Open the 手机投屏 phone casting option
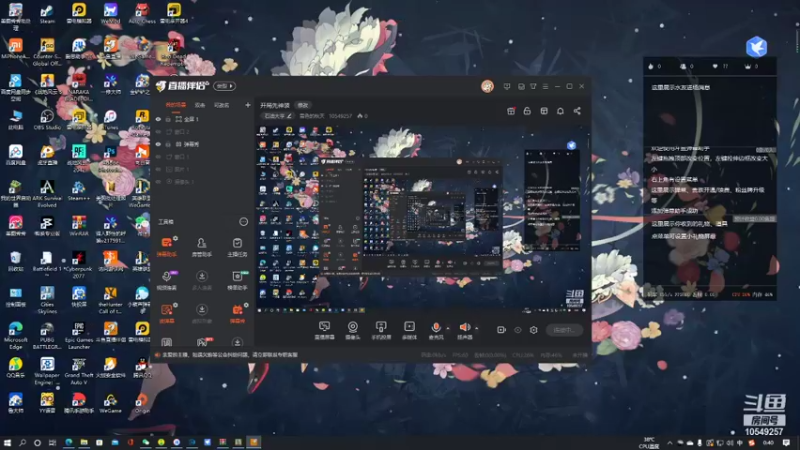The image size is (800, 450). click(381, 330)
